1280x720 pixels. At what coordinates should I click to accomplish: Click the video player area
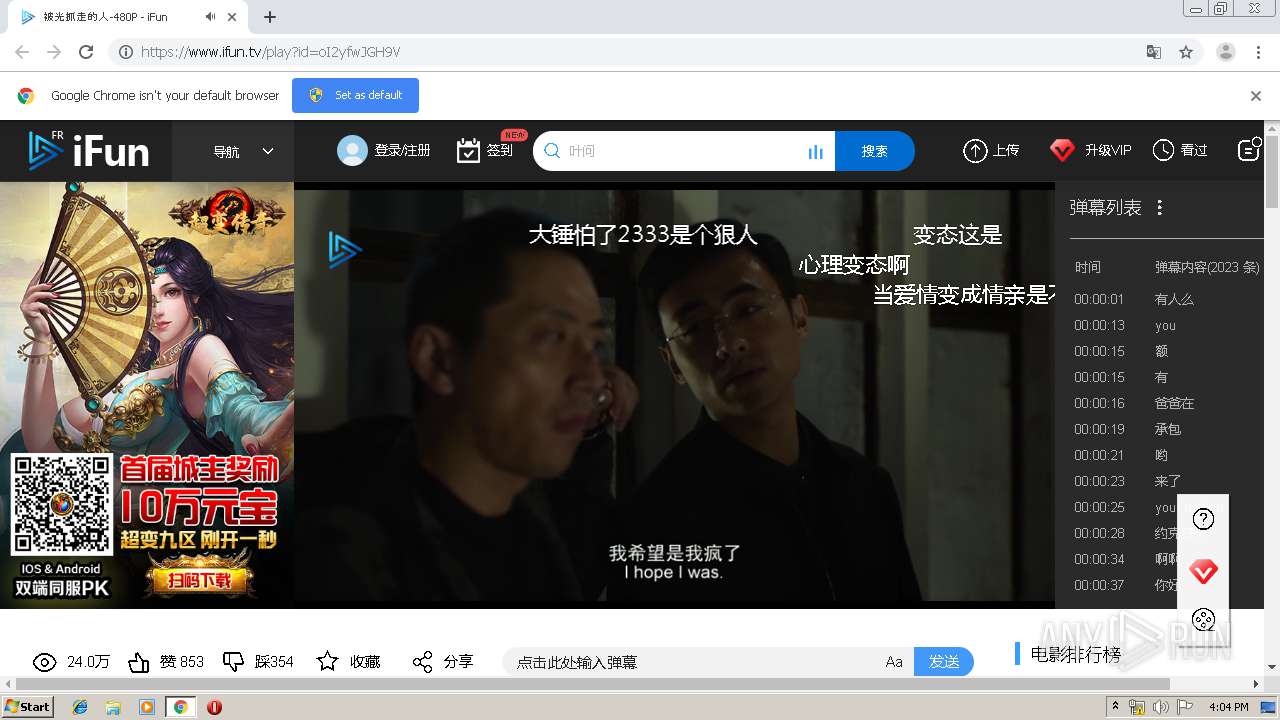(x=674, y=395)
